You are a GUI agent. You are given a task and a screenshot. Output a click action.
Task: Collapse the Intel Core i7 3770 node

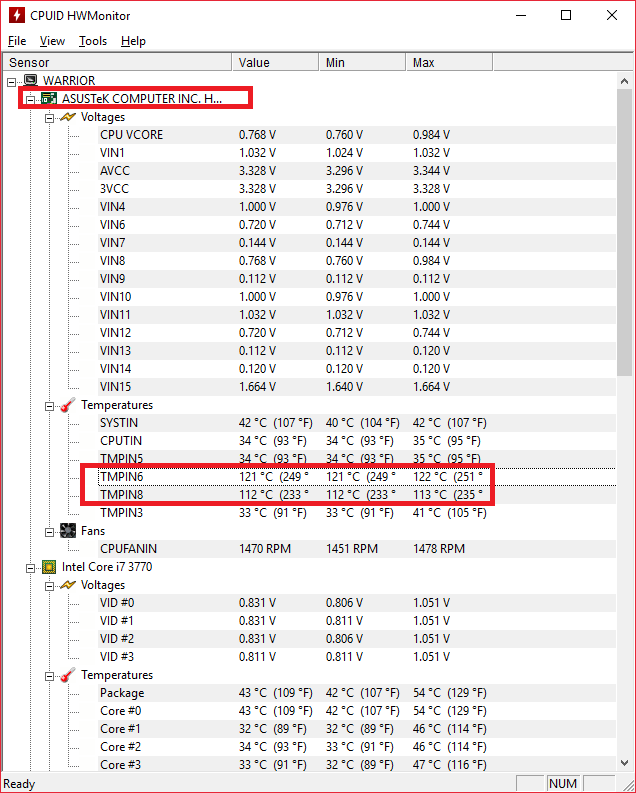click(x=30, y=568)
